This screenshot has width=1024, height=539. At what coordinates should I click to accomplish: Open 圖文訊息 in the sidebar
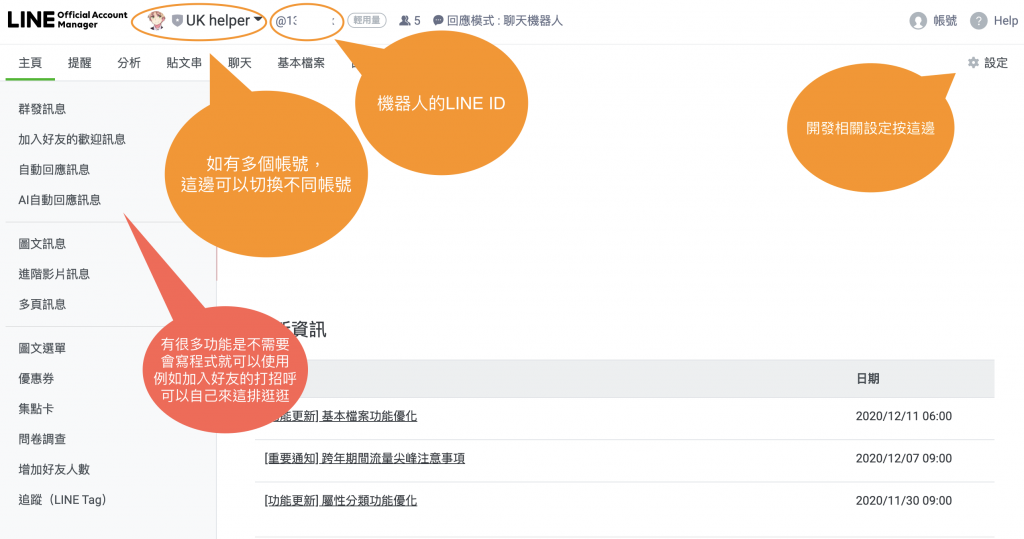[x=42, y=244]
